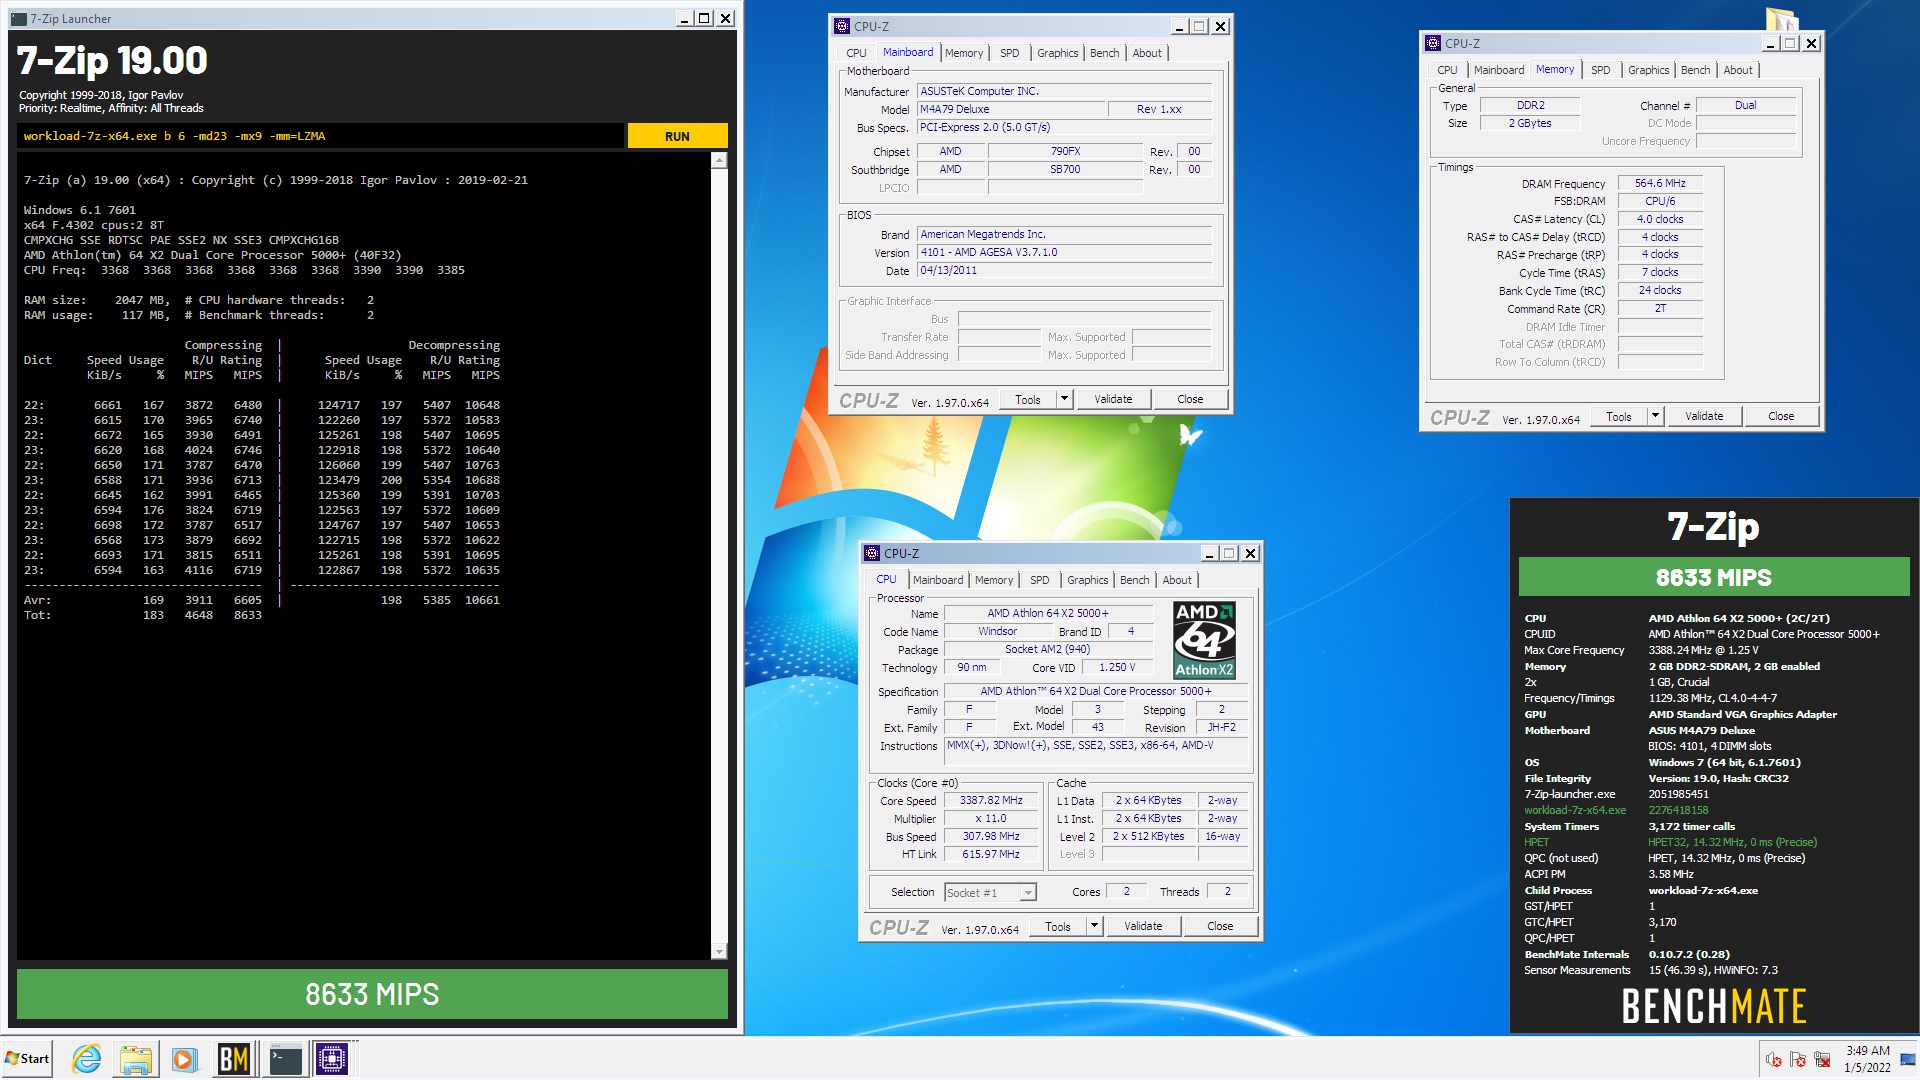Click the Show desktop button at taskbar end
Viewport: 1920px width, 1080px height.
(1908, 1059)
